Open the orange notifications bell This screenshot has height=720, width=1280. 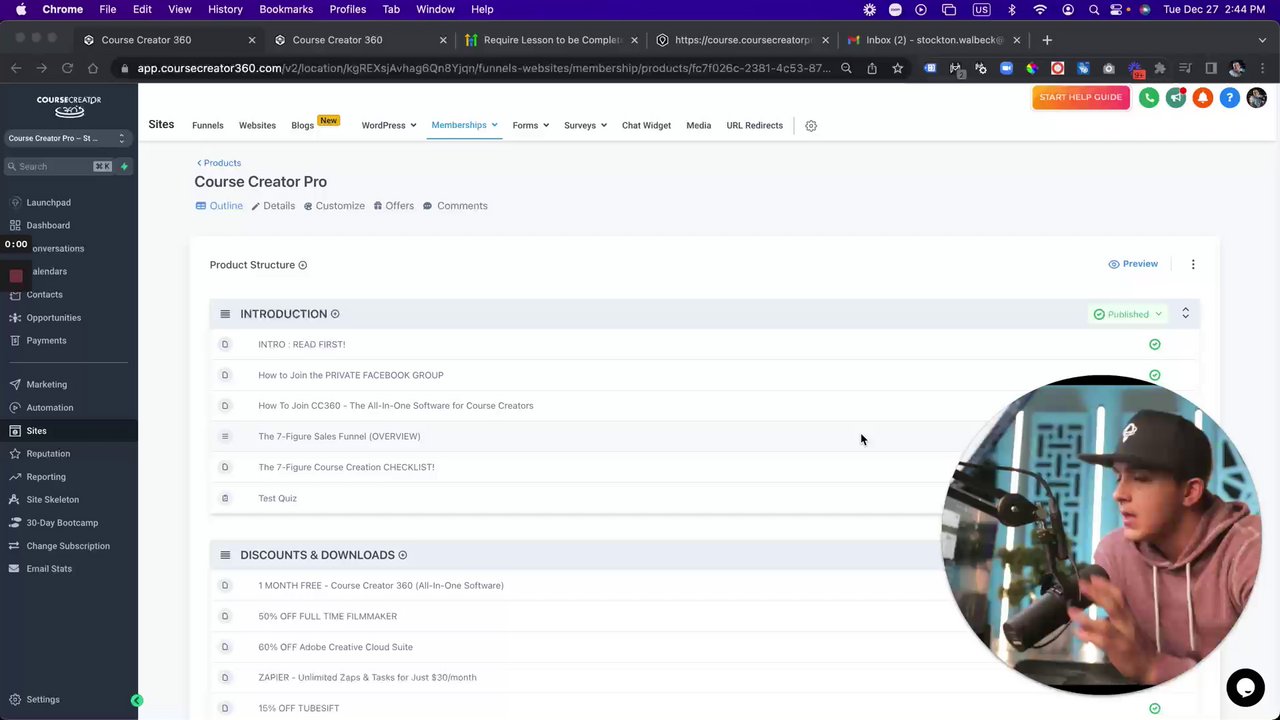pos(1203,97)
